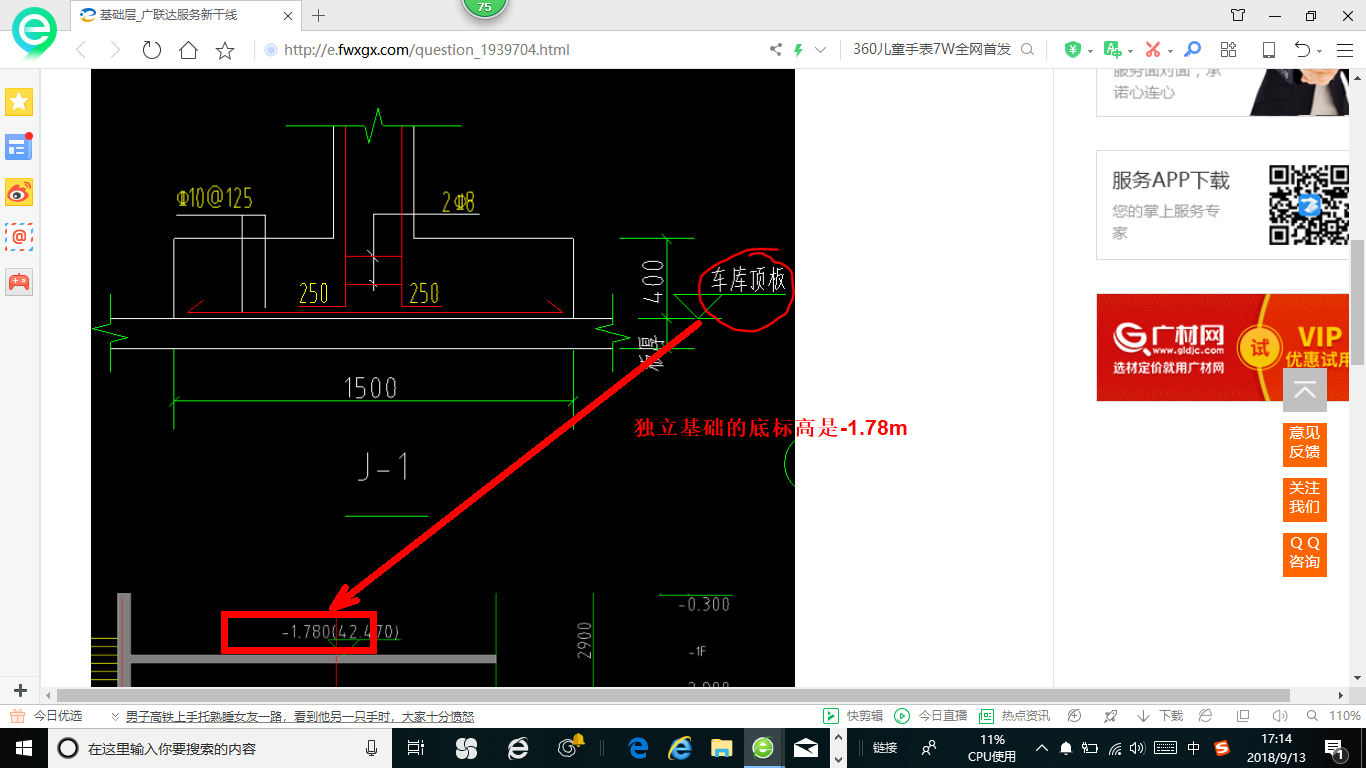Image resolution: width=1366 pixels, height=768 pixels.
Task: Go back to the previous page
Action: point(81,50)
